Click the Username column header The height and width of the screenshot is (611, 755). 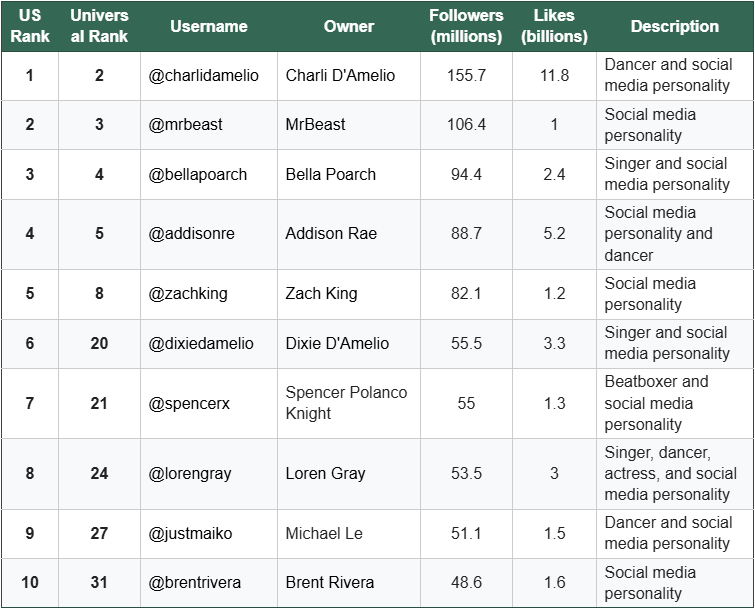[x=208, y=26]
